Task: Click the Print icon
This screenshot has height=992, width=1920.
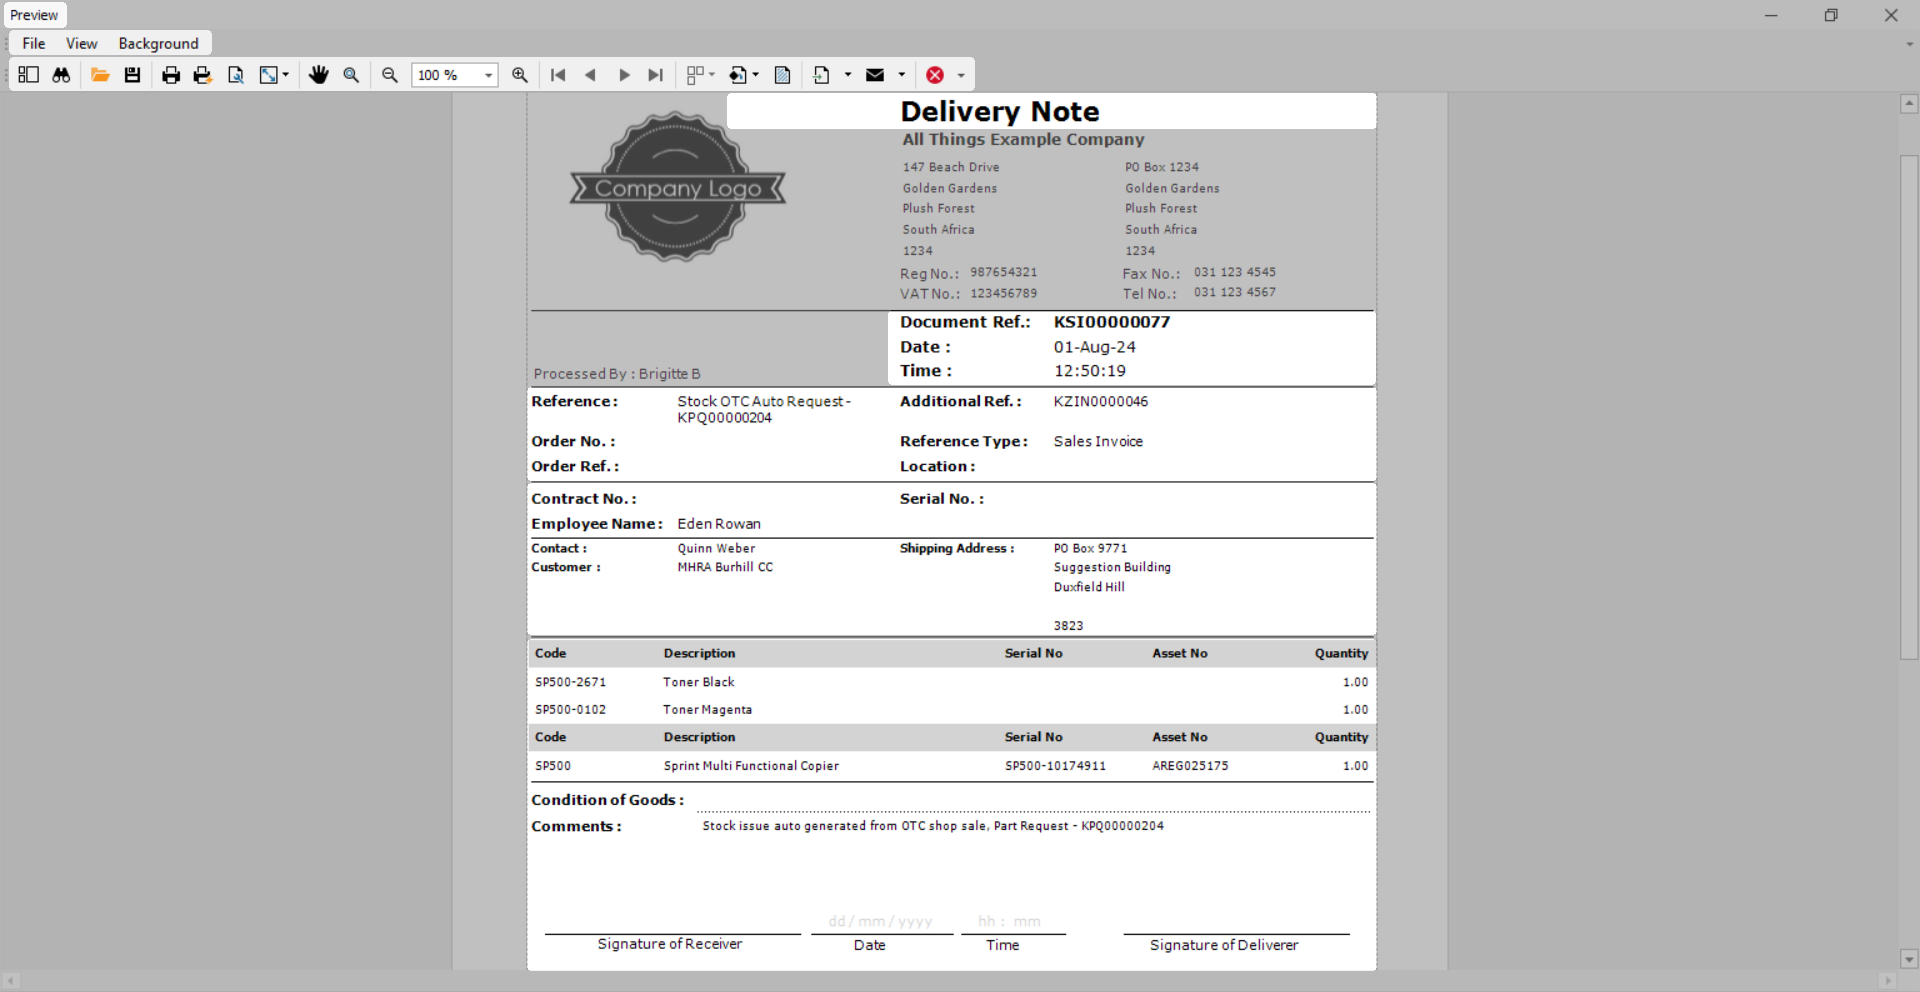Action: click(x=171, y=75)
